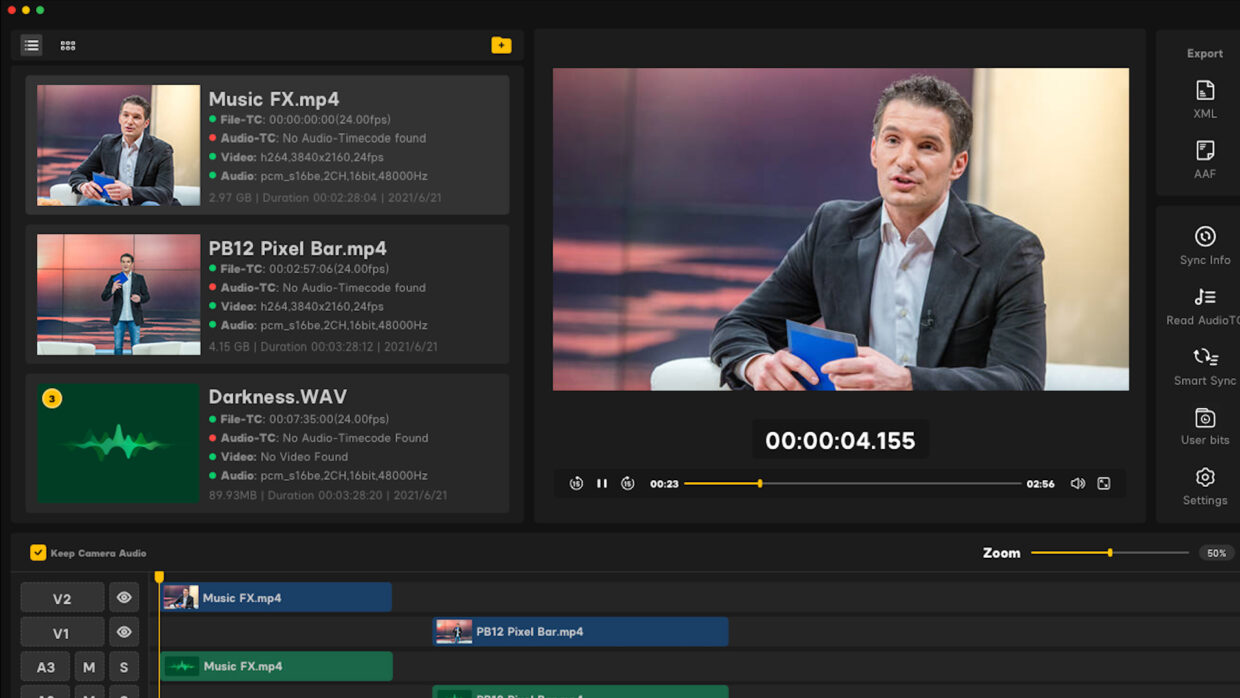Toggle fullscreen preview
Screen dimensions: 1240x698
(x=1104, y=483)
